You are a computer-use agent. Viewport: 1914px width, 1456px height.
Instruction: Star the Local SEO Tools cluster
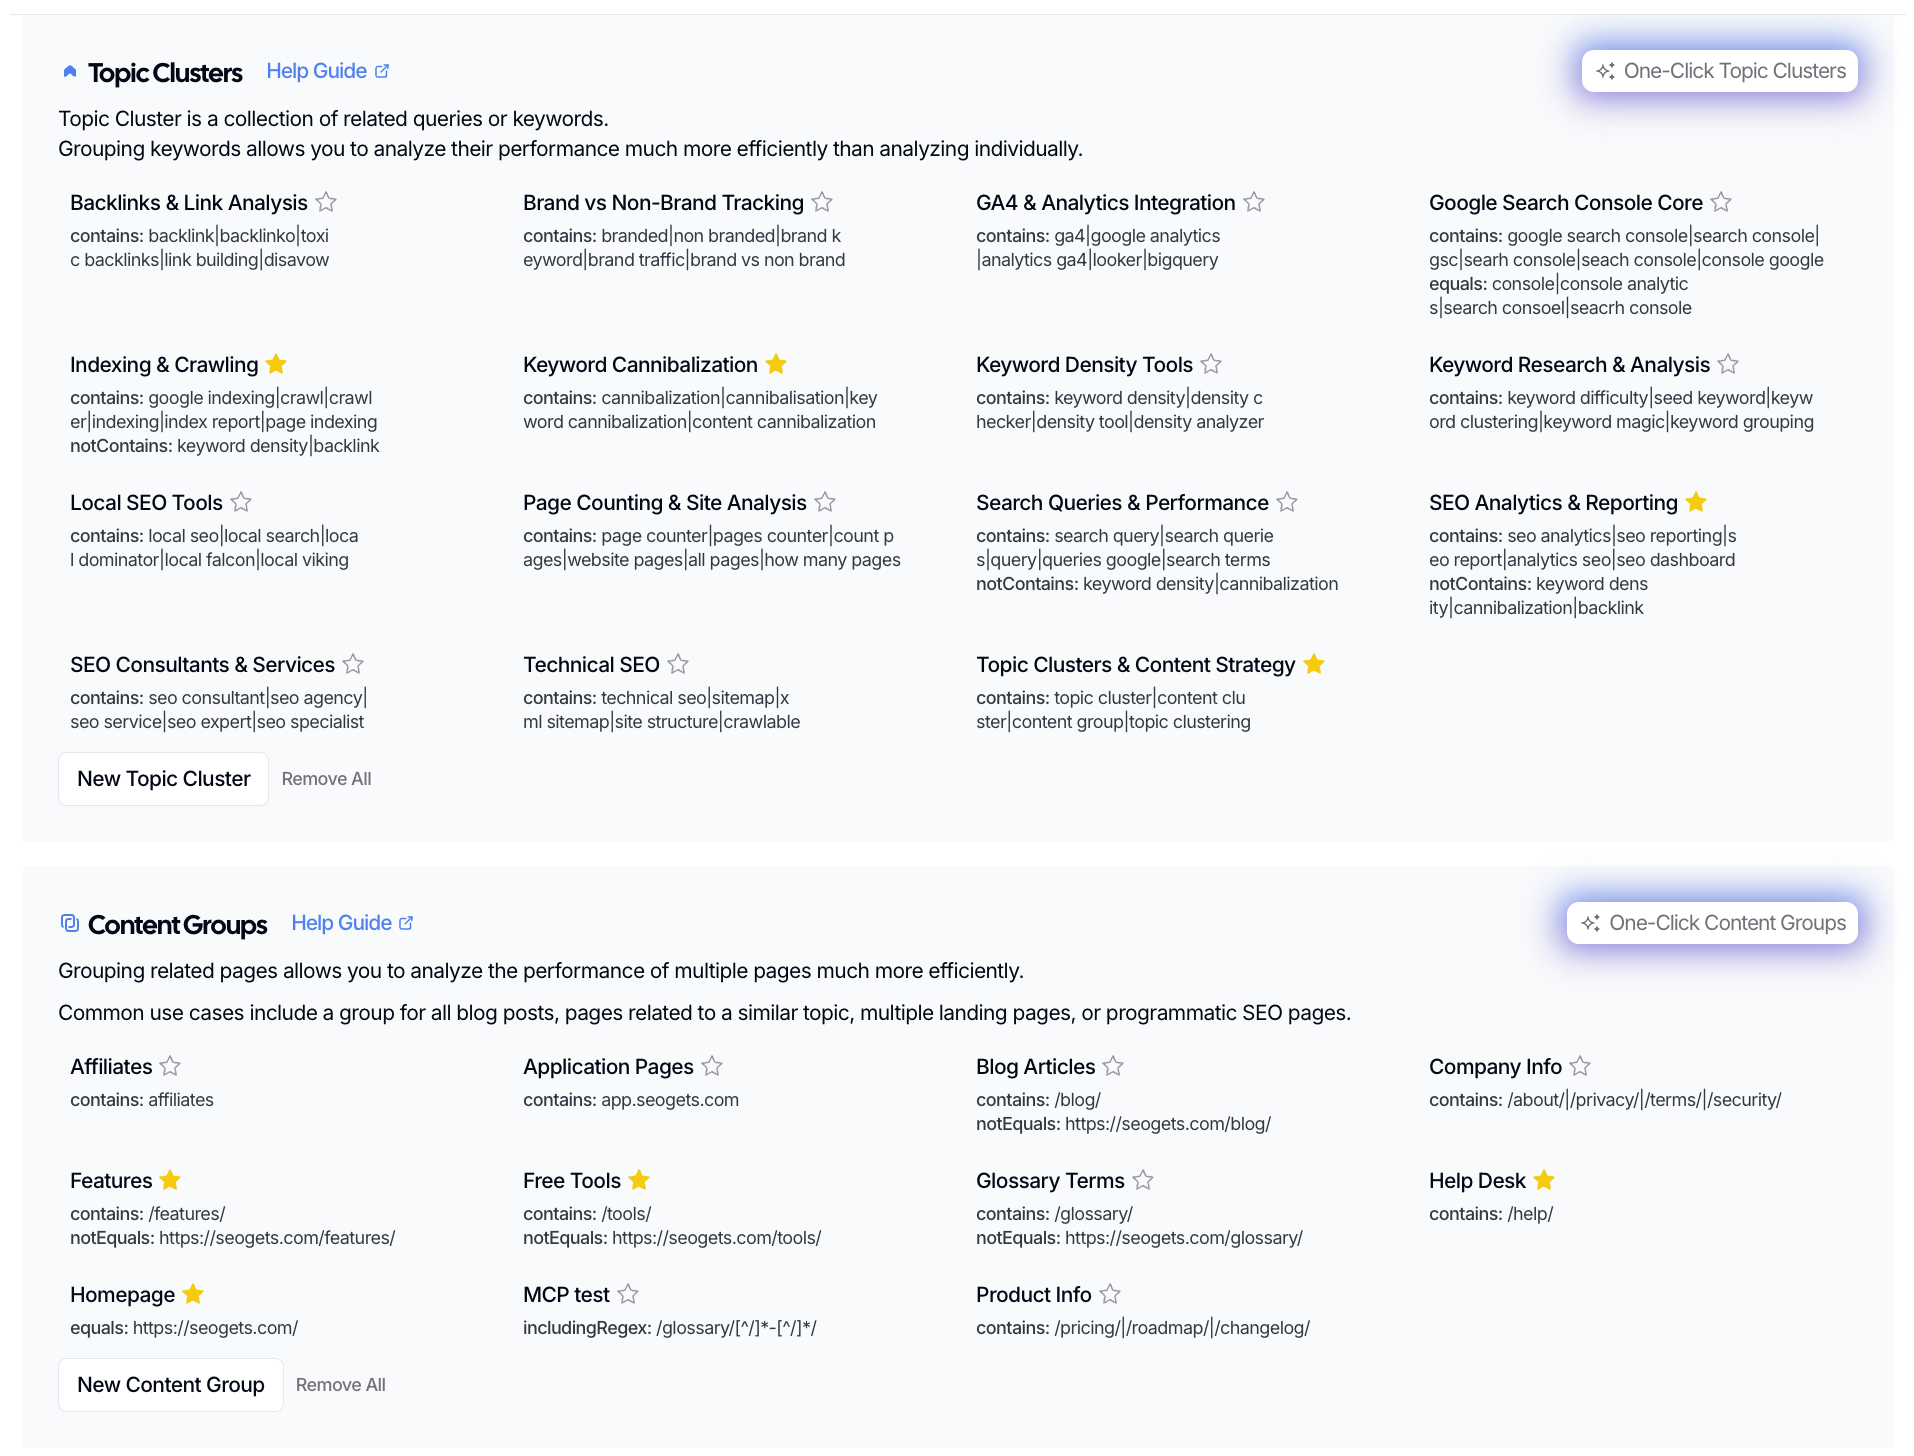[241, 502]
